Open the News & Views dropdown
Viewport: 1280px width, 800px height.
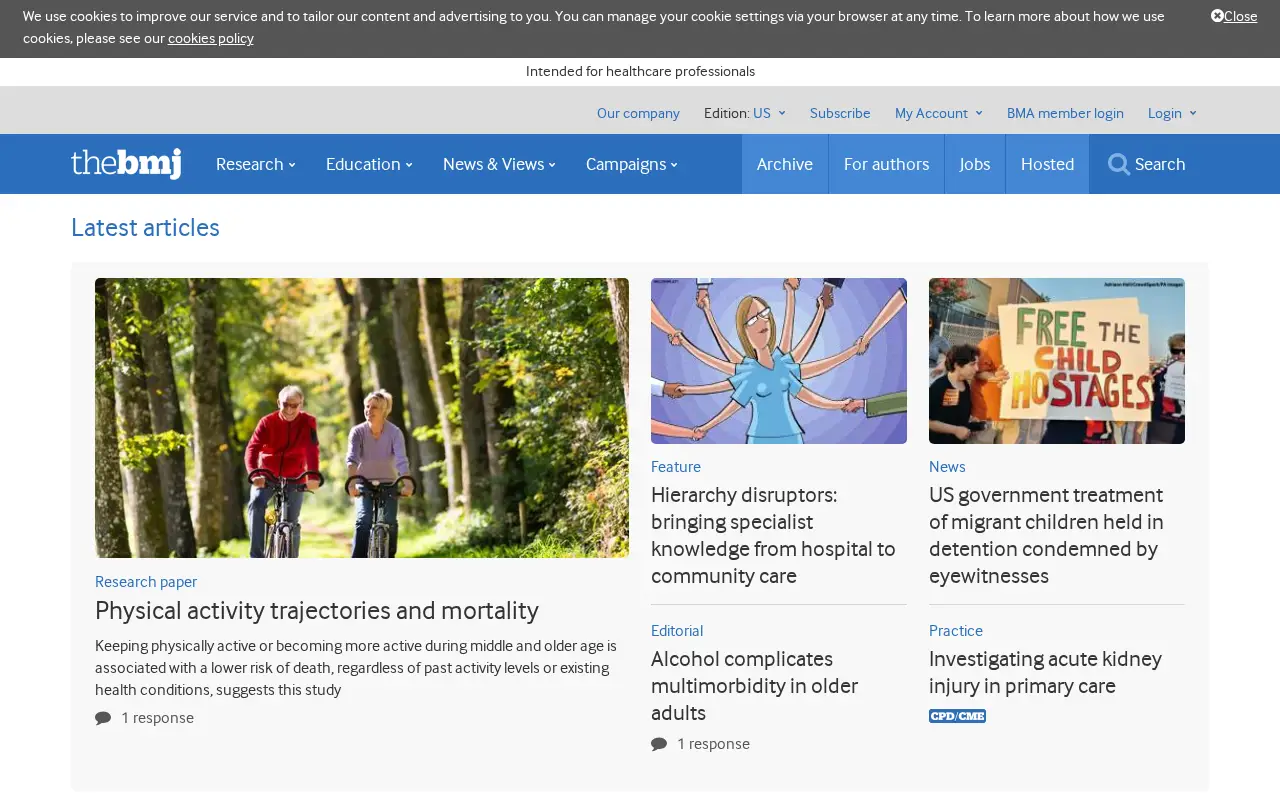[499, 164]
